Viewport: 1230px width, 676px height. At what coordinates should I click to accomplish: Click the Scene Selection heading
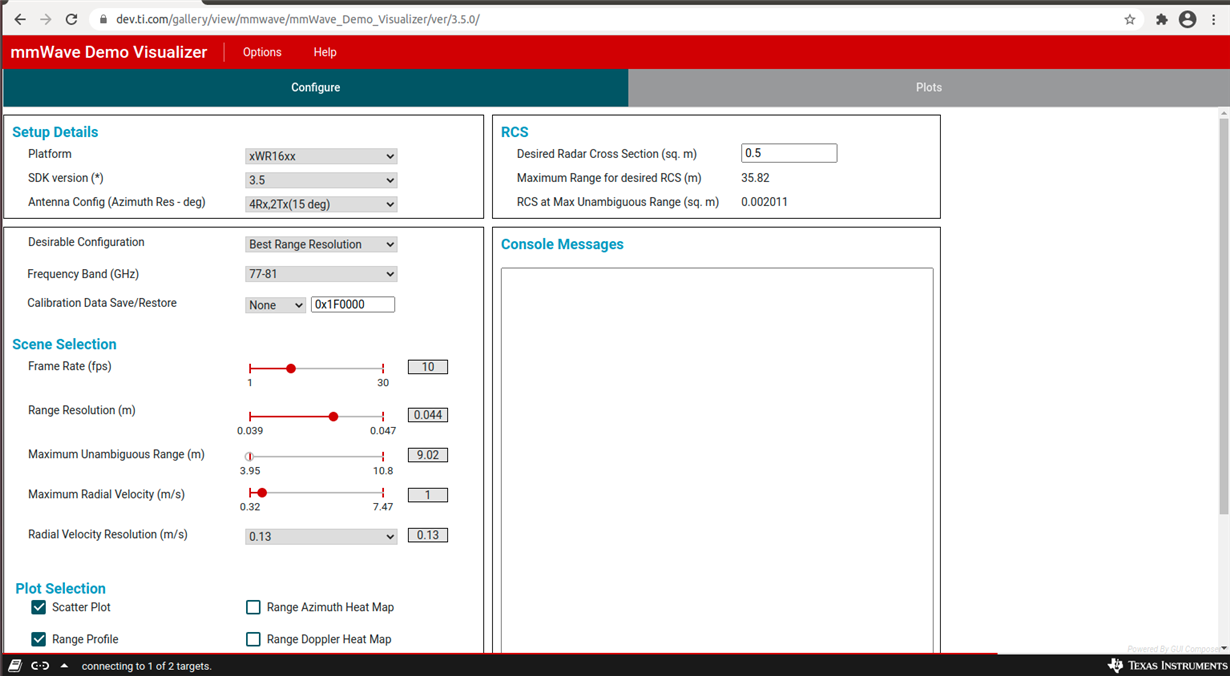click(x=64, y=344)
